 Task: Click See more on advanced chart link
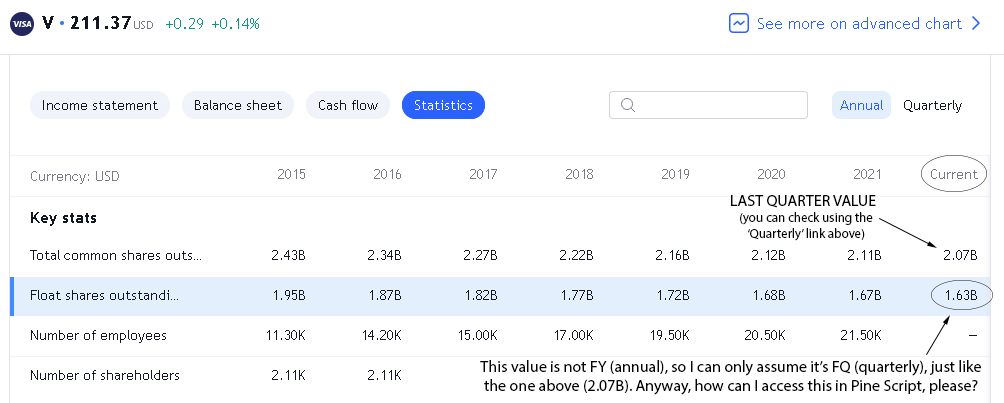tap(859, 24)
